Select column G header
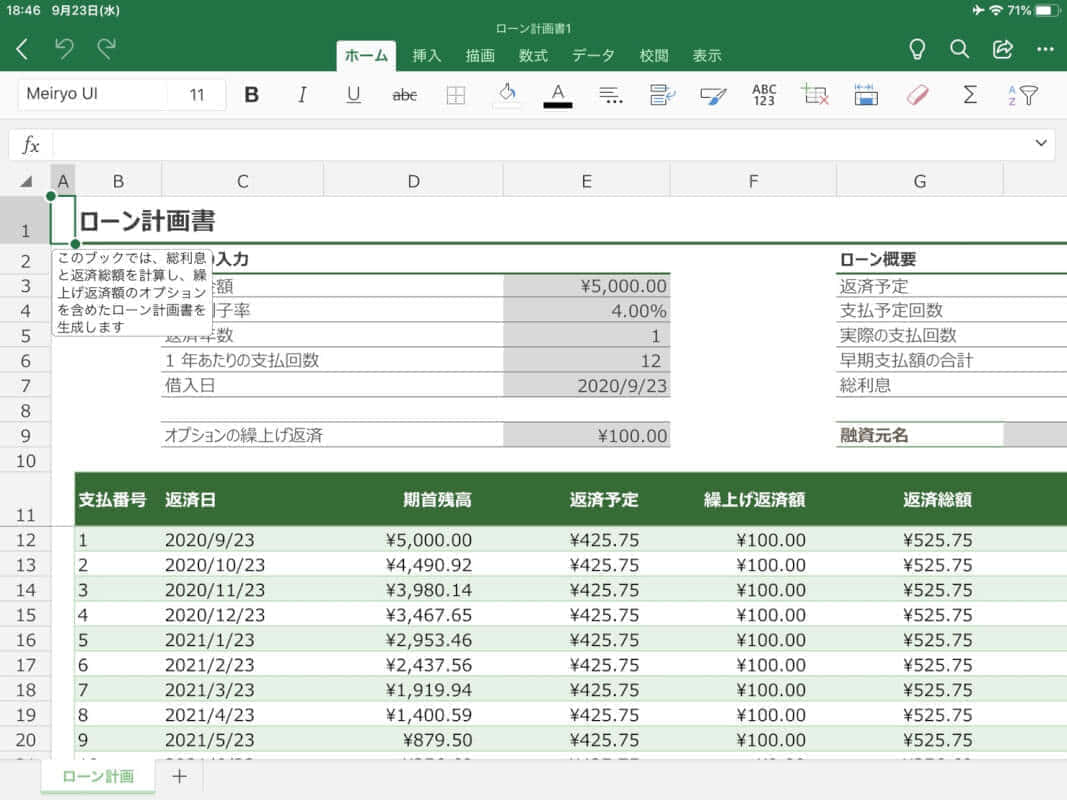 tap(920, 181)
